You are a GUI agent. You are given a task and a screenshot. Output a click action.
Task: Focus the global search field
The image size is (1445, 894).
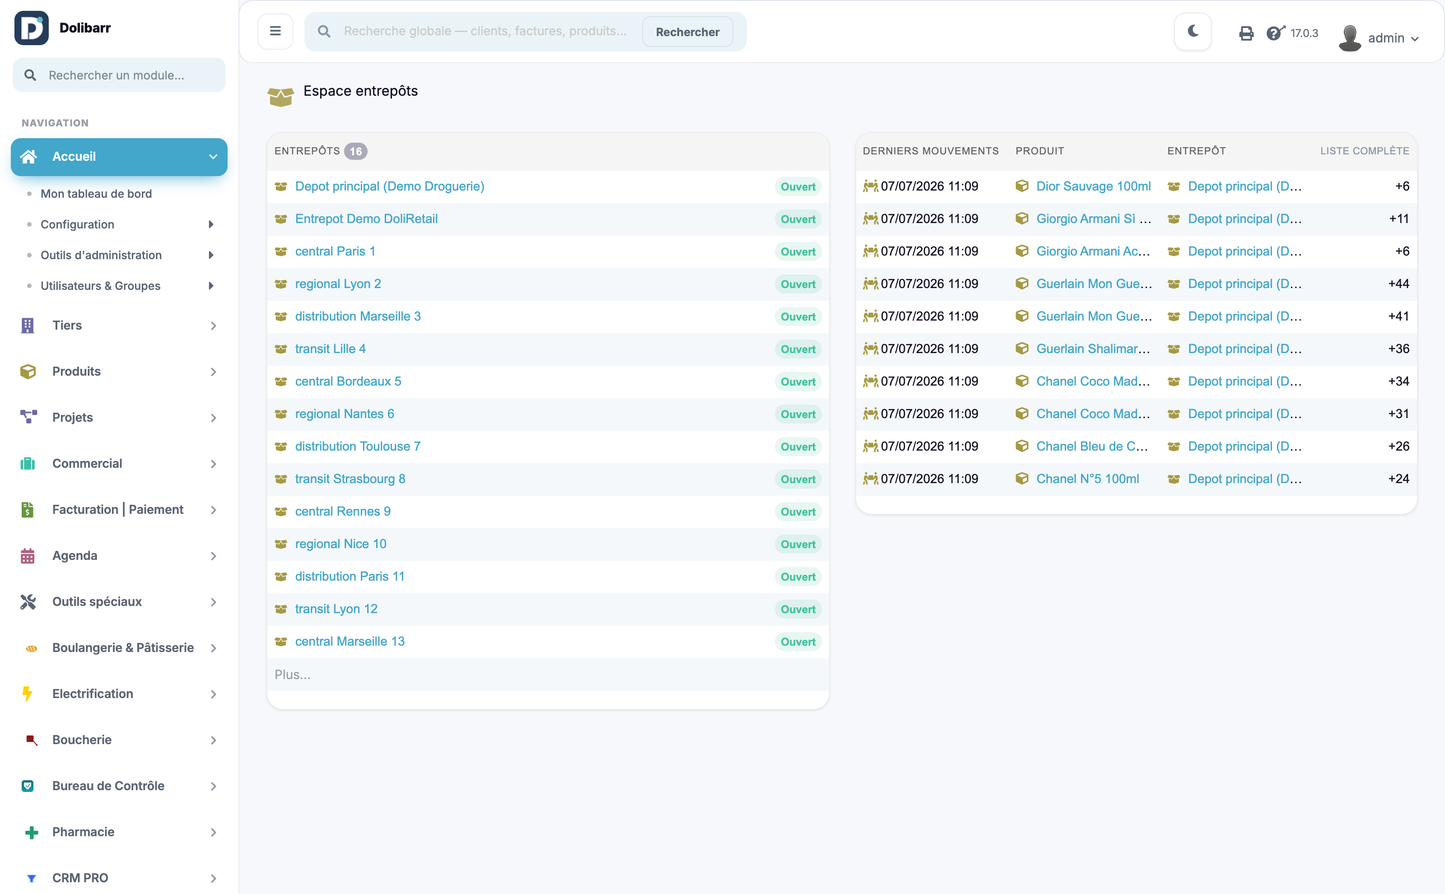(x=487, y=31)
